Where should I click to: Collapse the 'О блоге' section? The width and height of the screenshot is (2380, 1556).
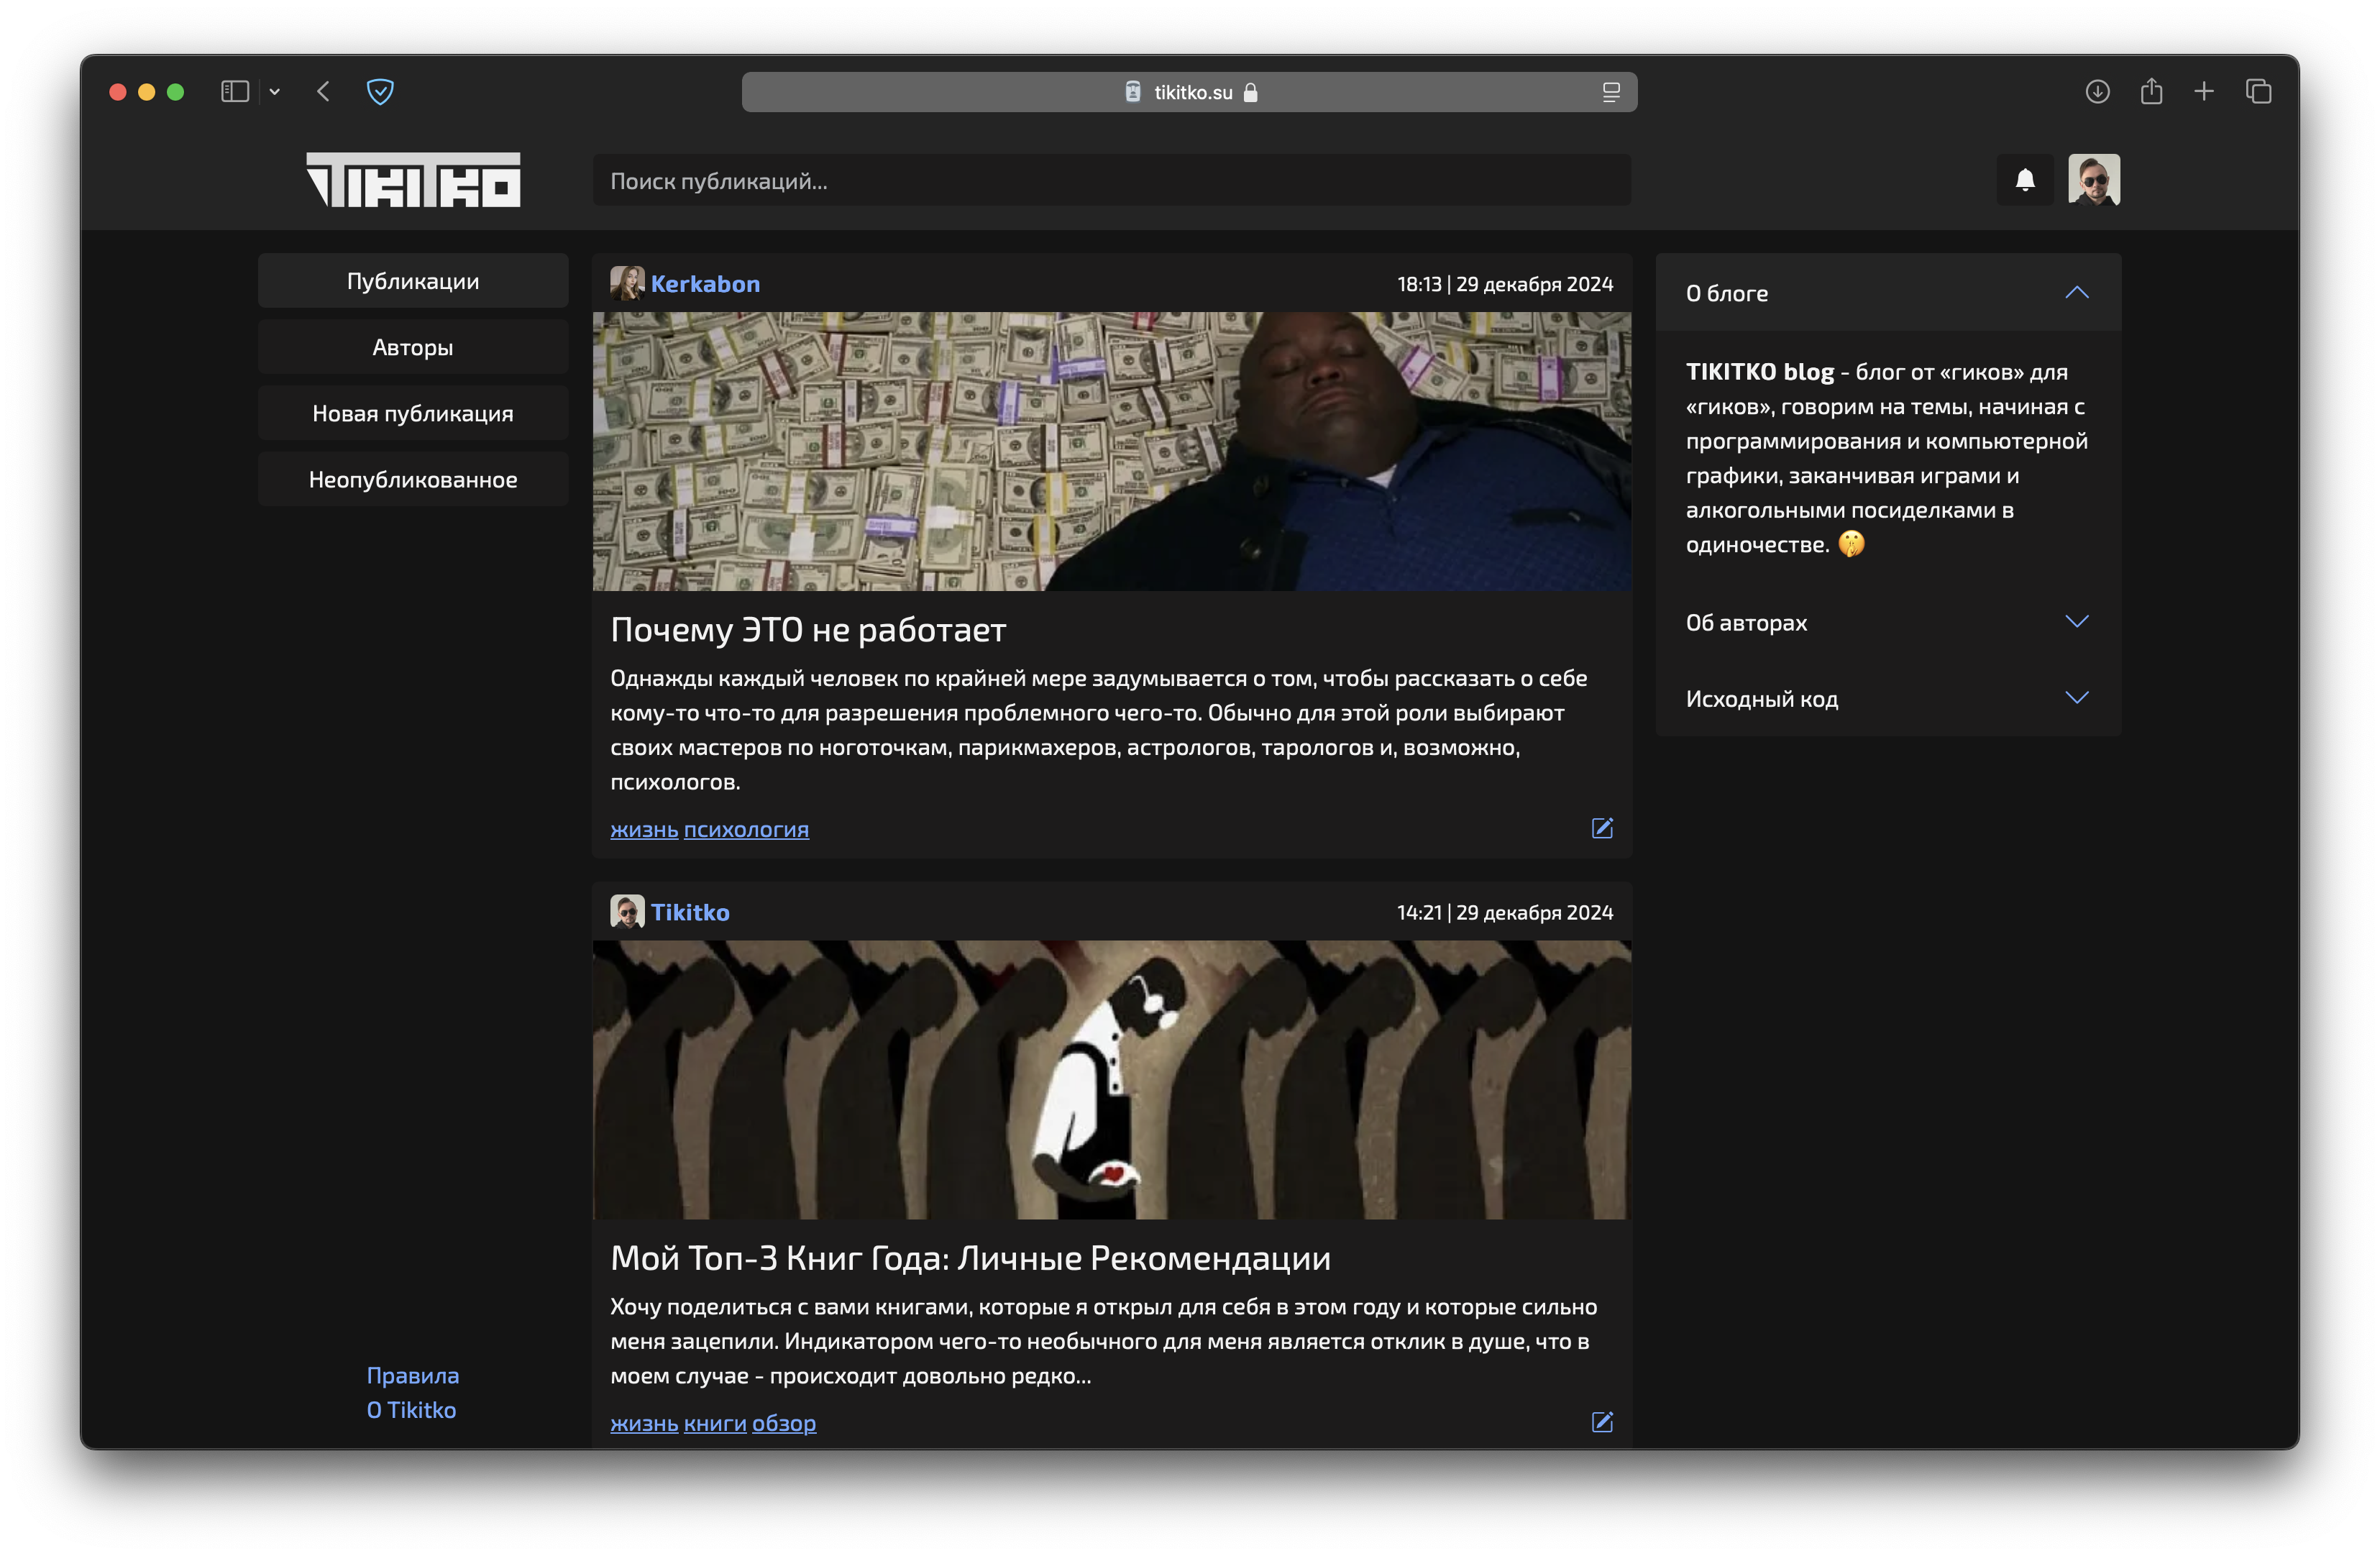pyautogui.click(x=2076, y=293)
